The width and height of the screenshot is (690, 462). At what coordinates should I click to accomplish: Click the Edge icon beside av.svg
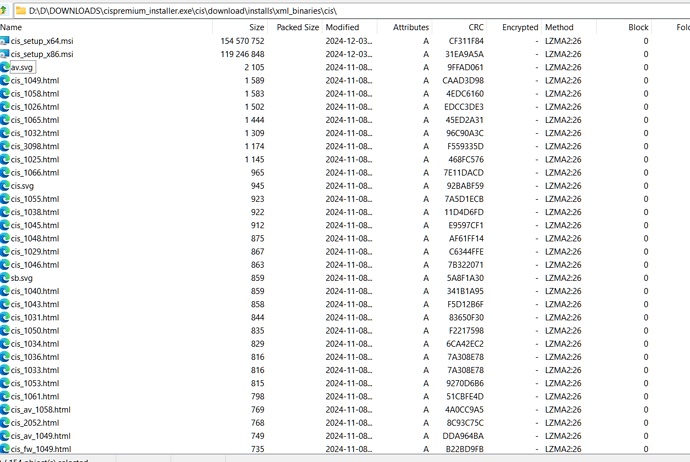point(5,67)
